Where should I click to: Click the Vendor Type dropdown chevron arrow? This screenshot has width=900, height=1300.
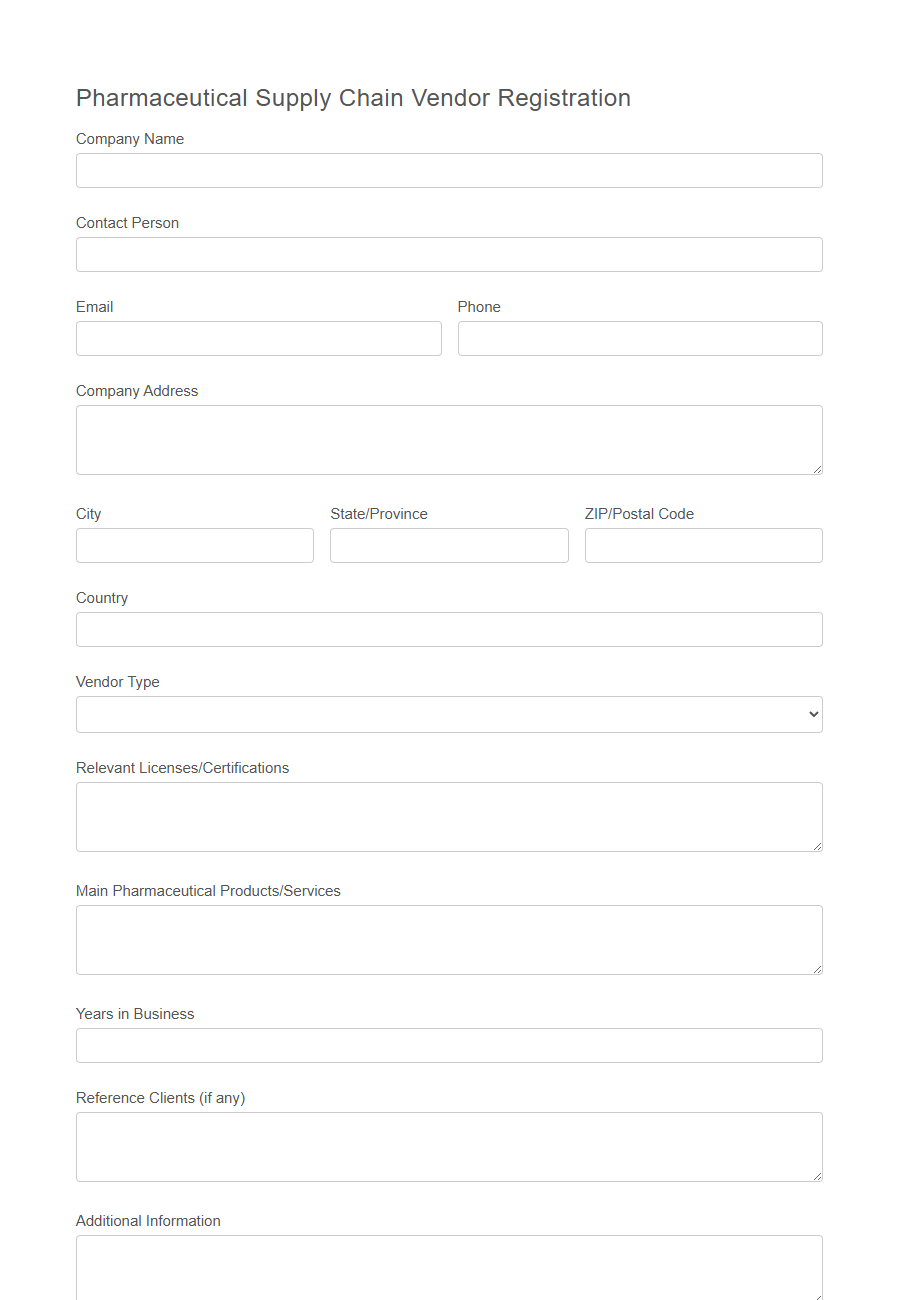(x=812, y=714)
